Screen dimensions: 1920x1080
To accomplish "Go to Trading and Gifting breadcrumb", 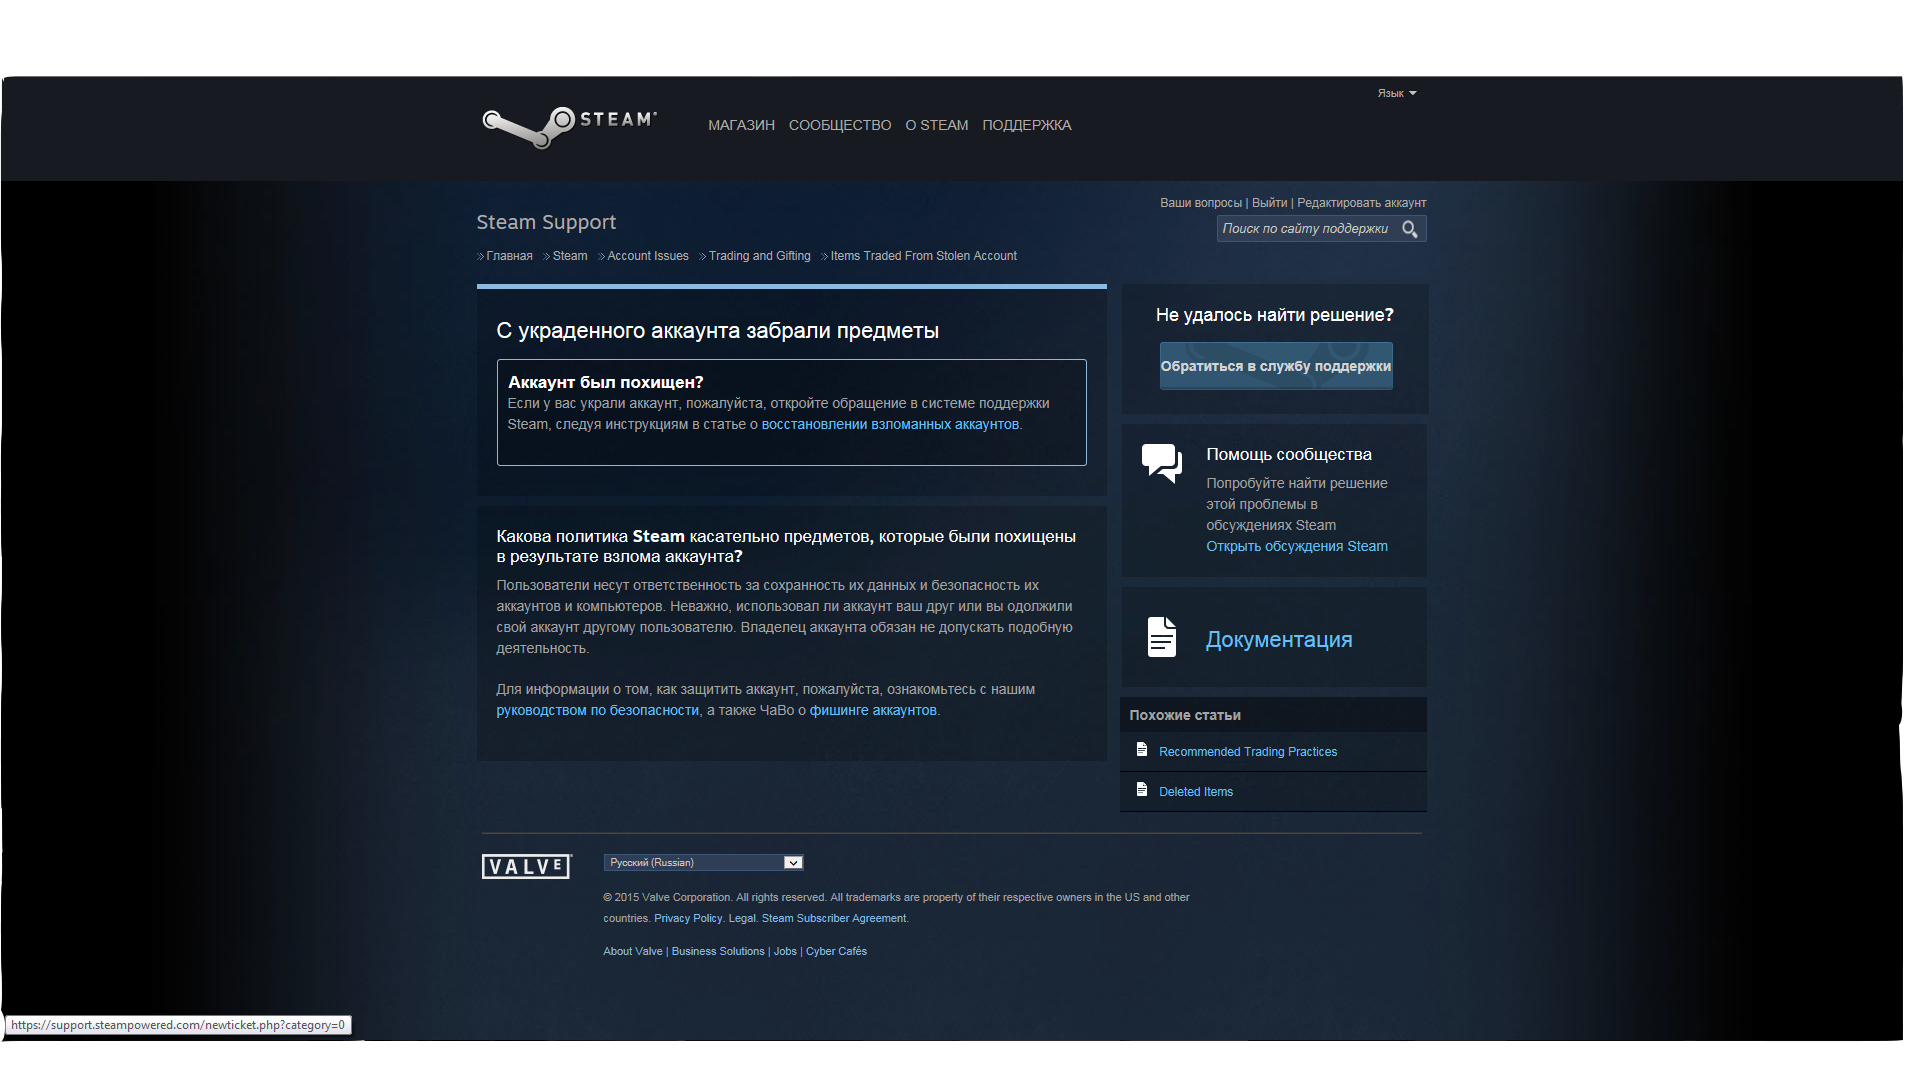I will point(759,256).
